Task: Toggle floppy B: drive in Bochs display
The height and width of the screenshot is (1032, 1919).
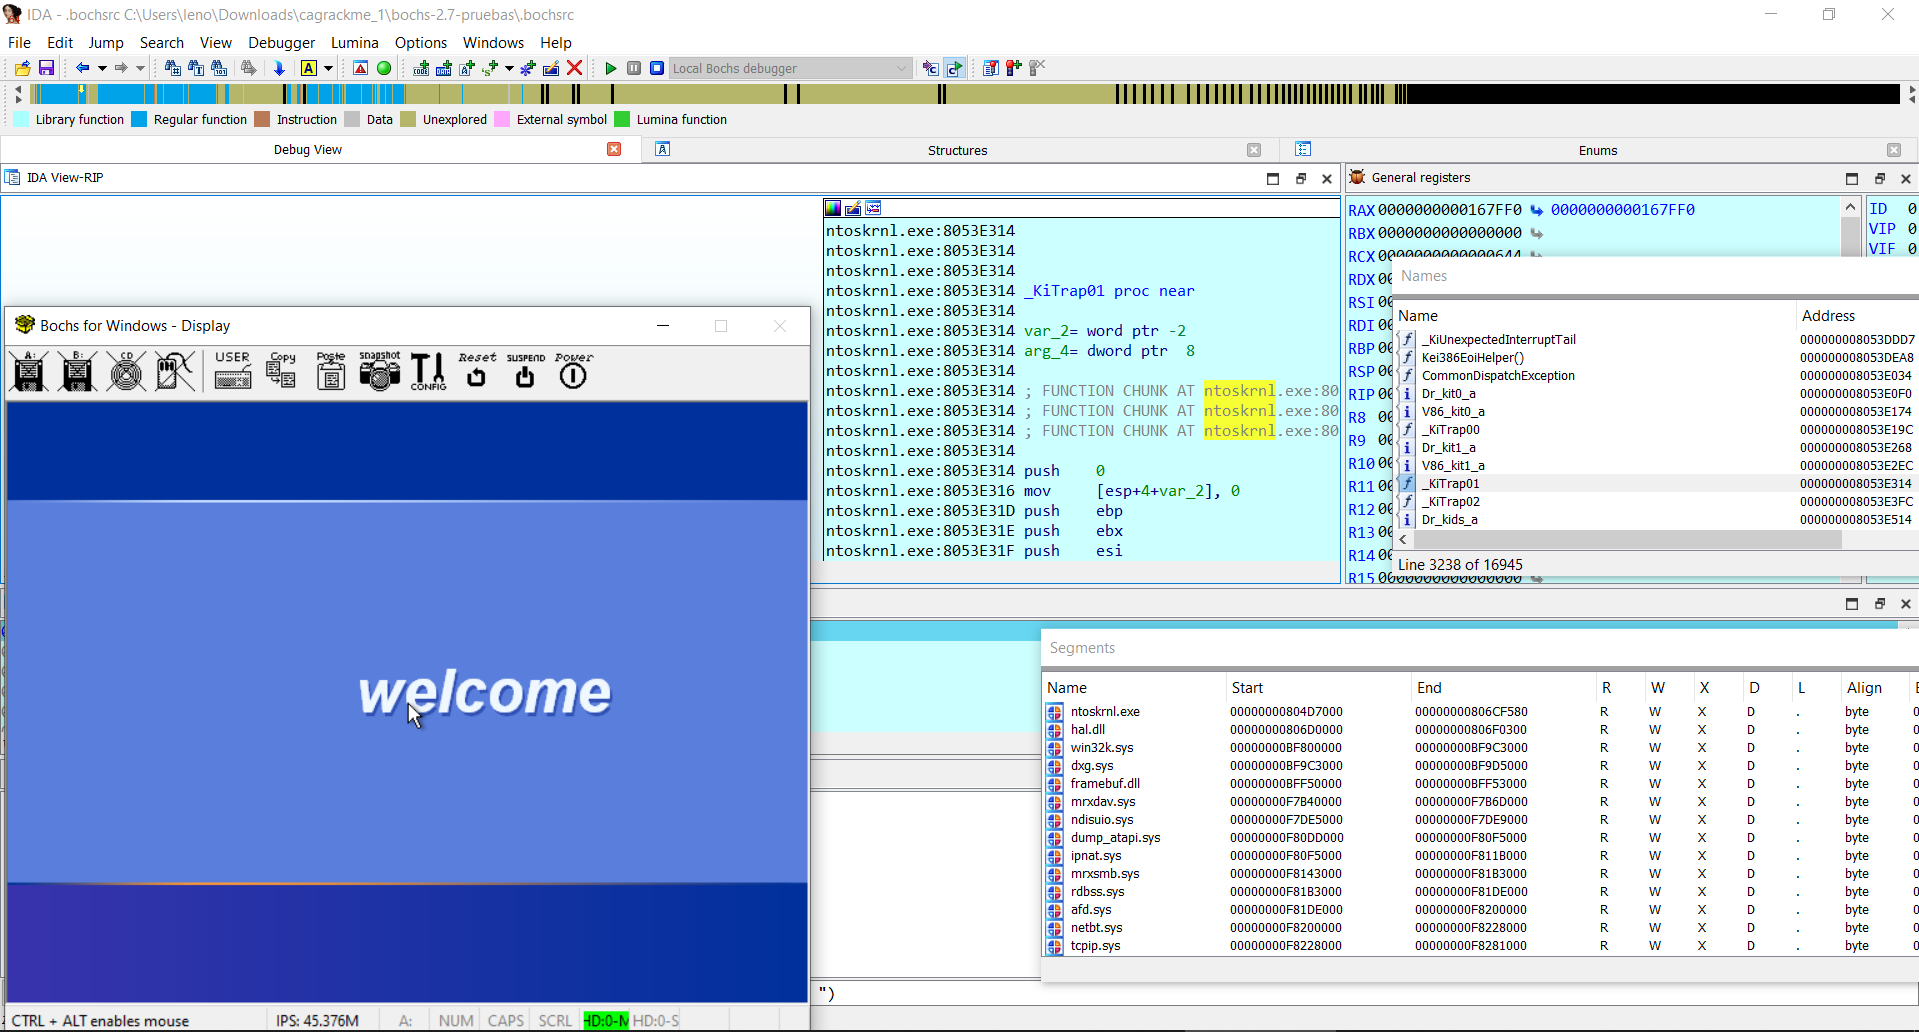Action: pos(77,371)
